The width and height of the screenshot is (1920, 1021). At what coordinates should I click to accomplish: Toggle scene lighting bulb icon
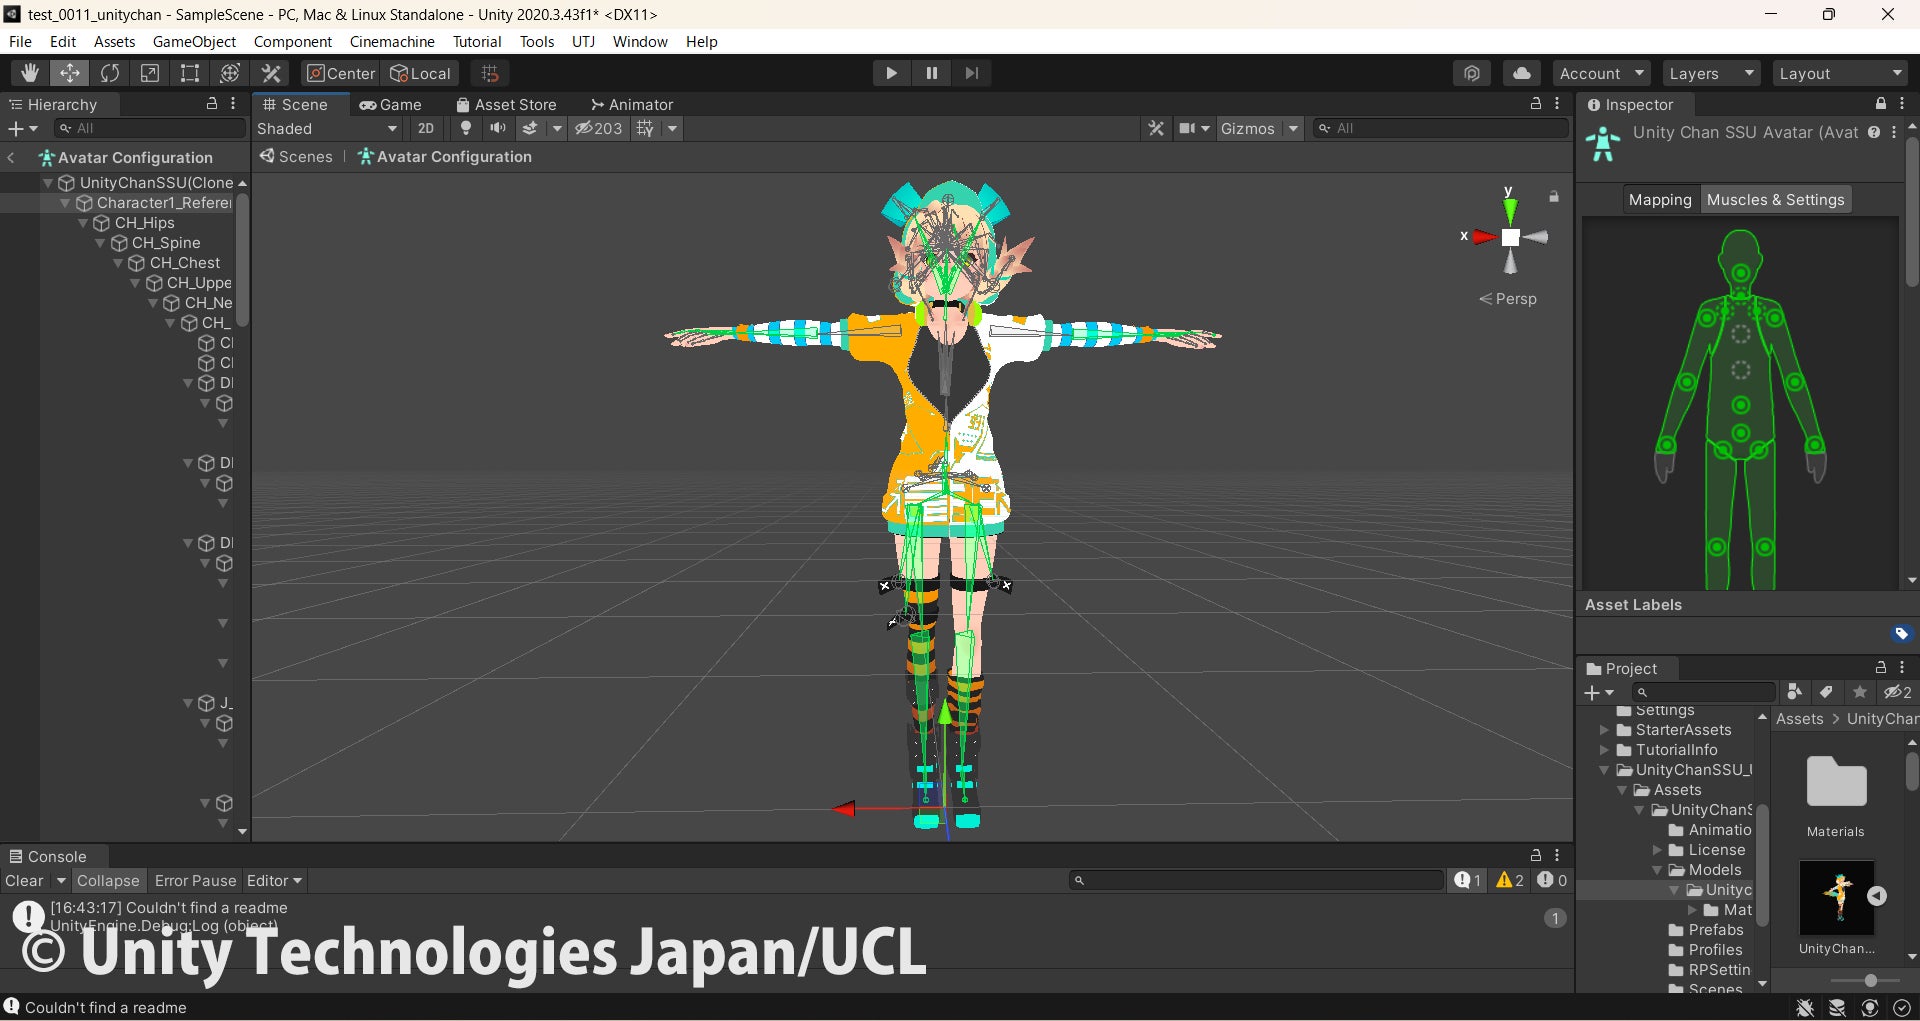(x=465, y=128)
